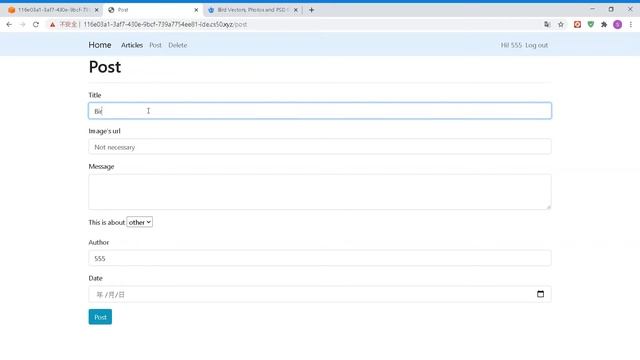Open Chrome's three-dot menu
The image size is (640, 360).
pyautogui.click(x=631, y=24)
